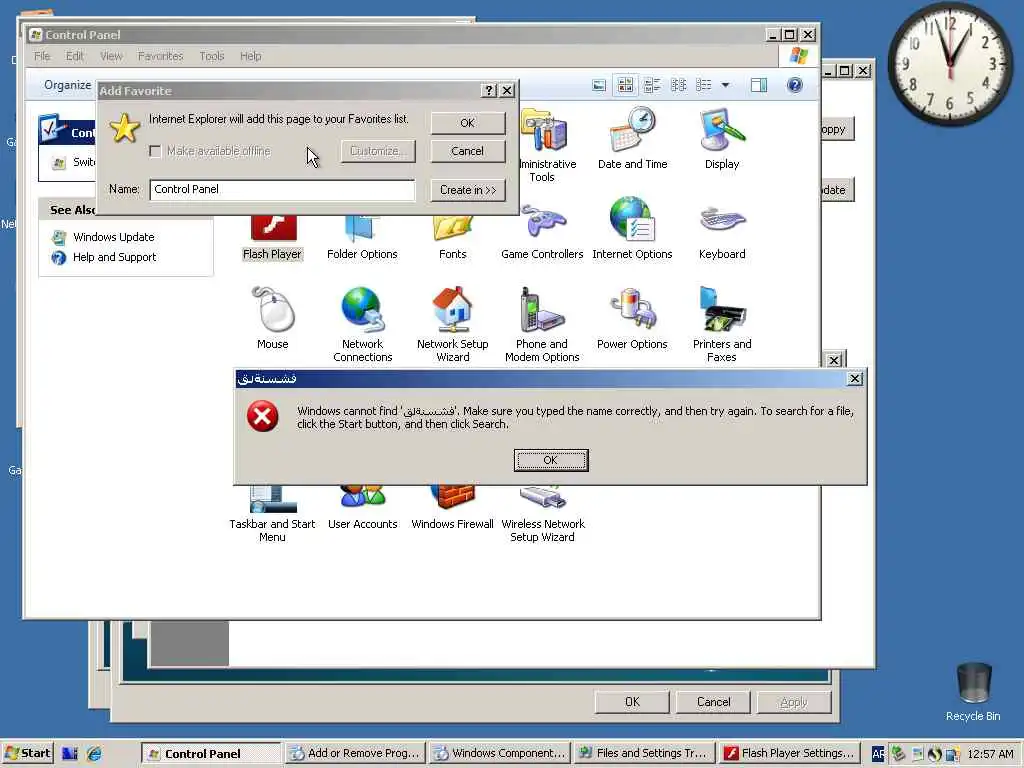
Task: Click the favorite Name input field
Action: coord(282,190)
